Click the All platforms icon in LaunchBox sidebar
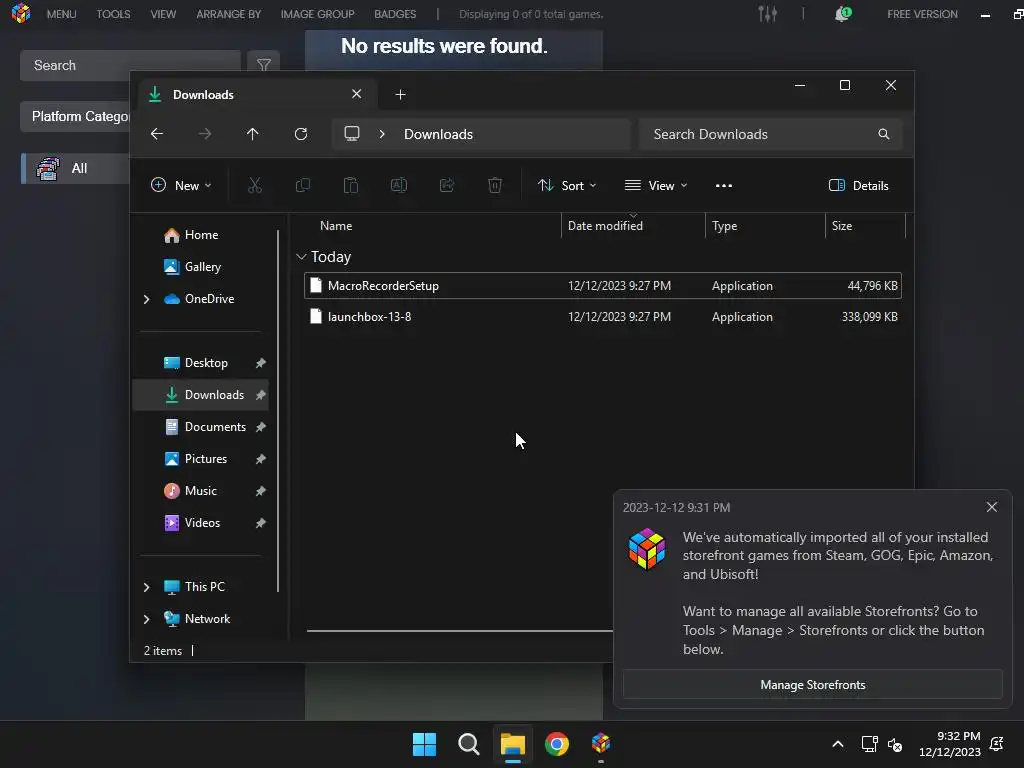The image size is (1024, 768). click(x=48, y=168)
